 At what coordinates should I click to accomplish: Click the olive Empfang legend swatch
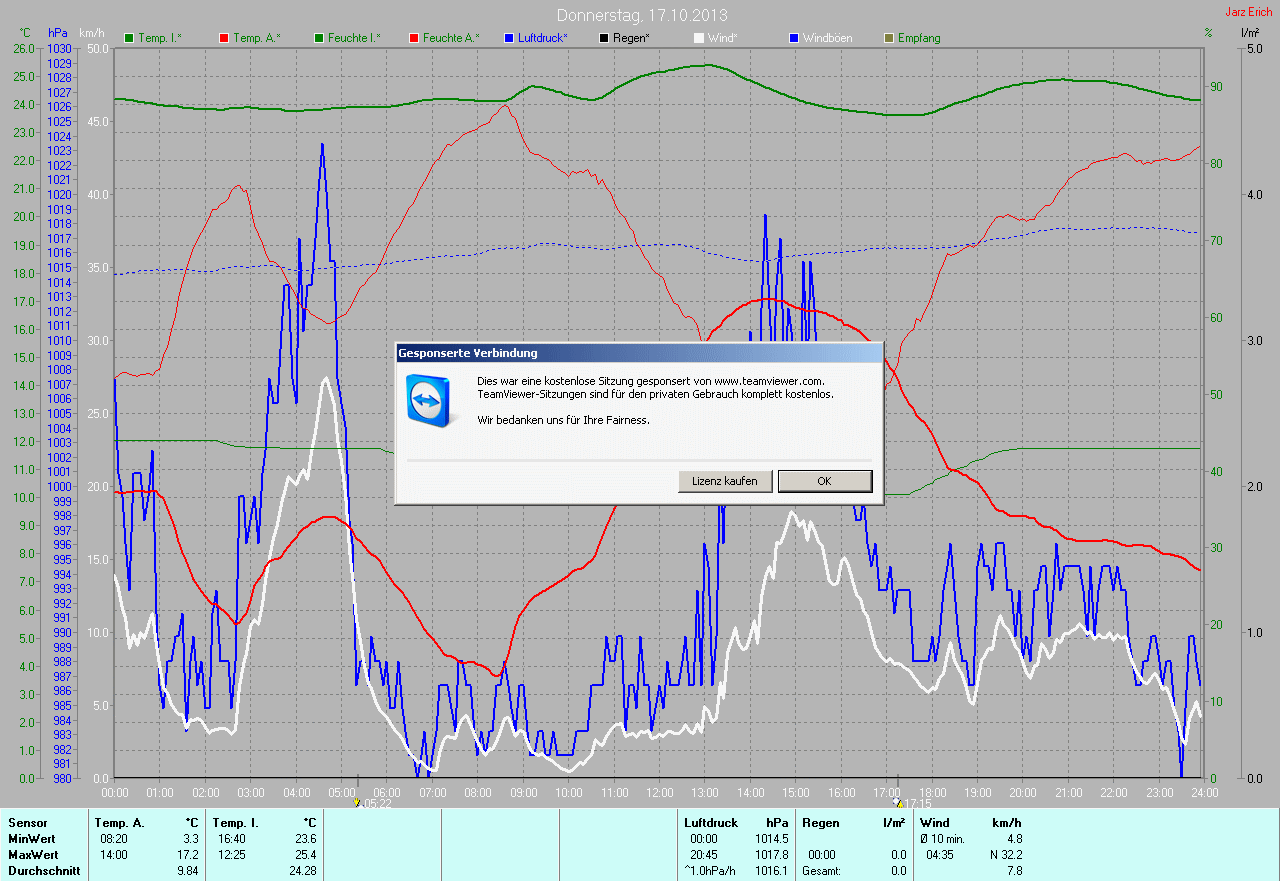(889, 38)
